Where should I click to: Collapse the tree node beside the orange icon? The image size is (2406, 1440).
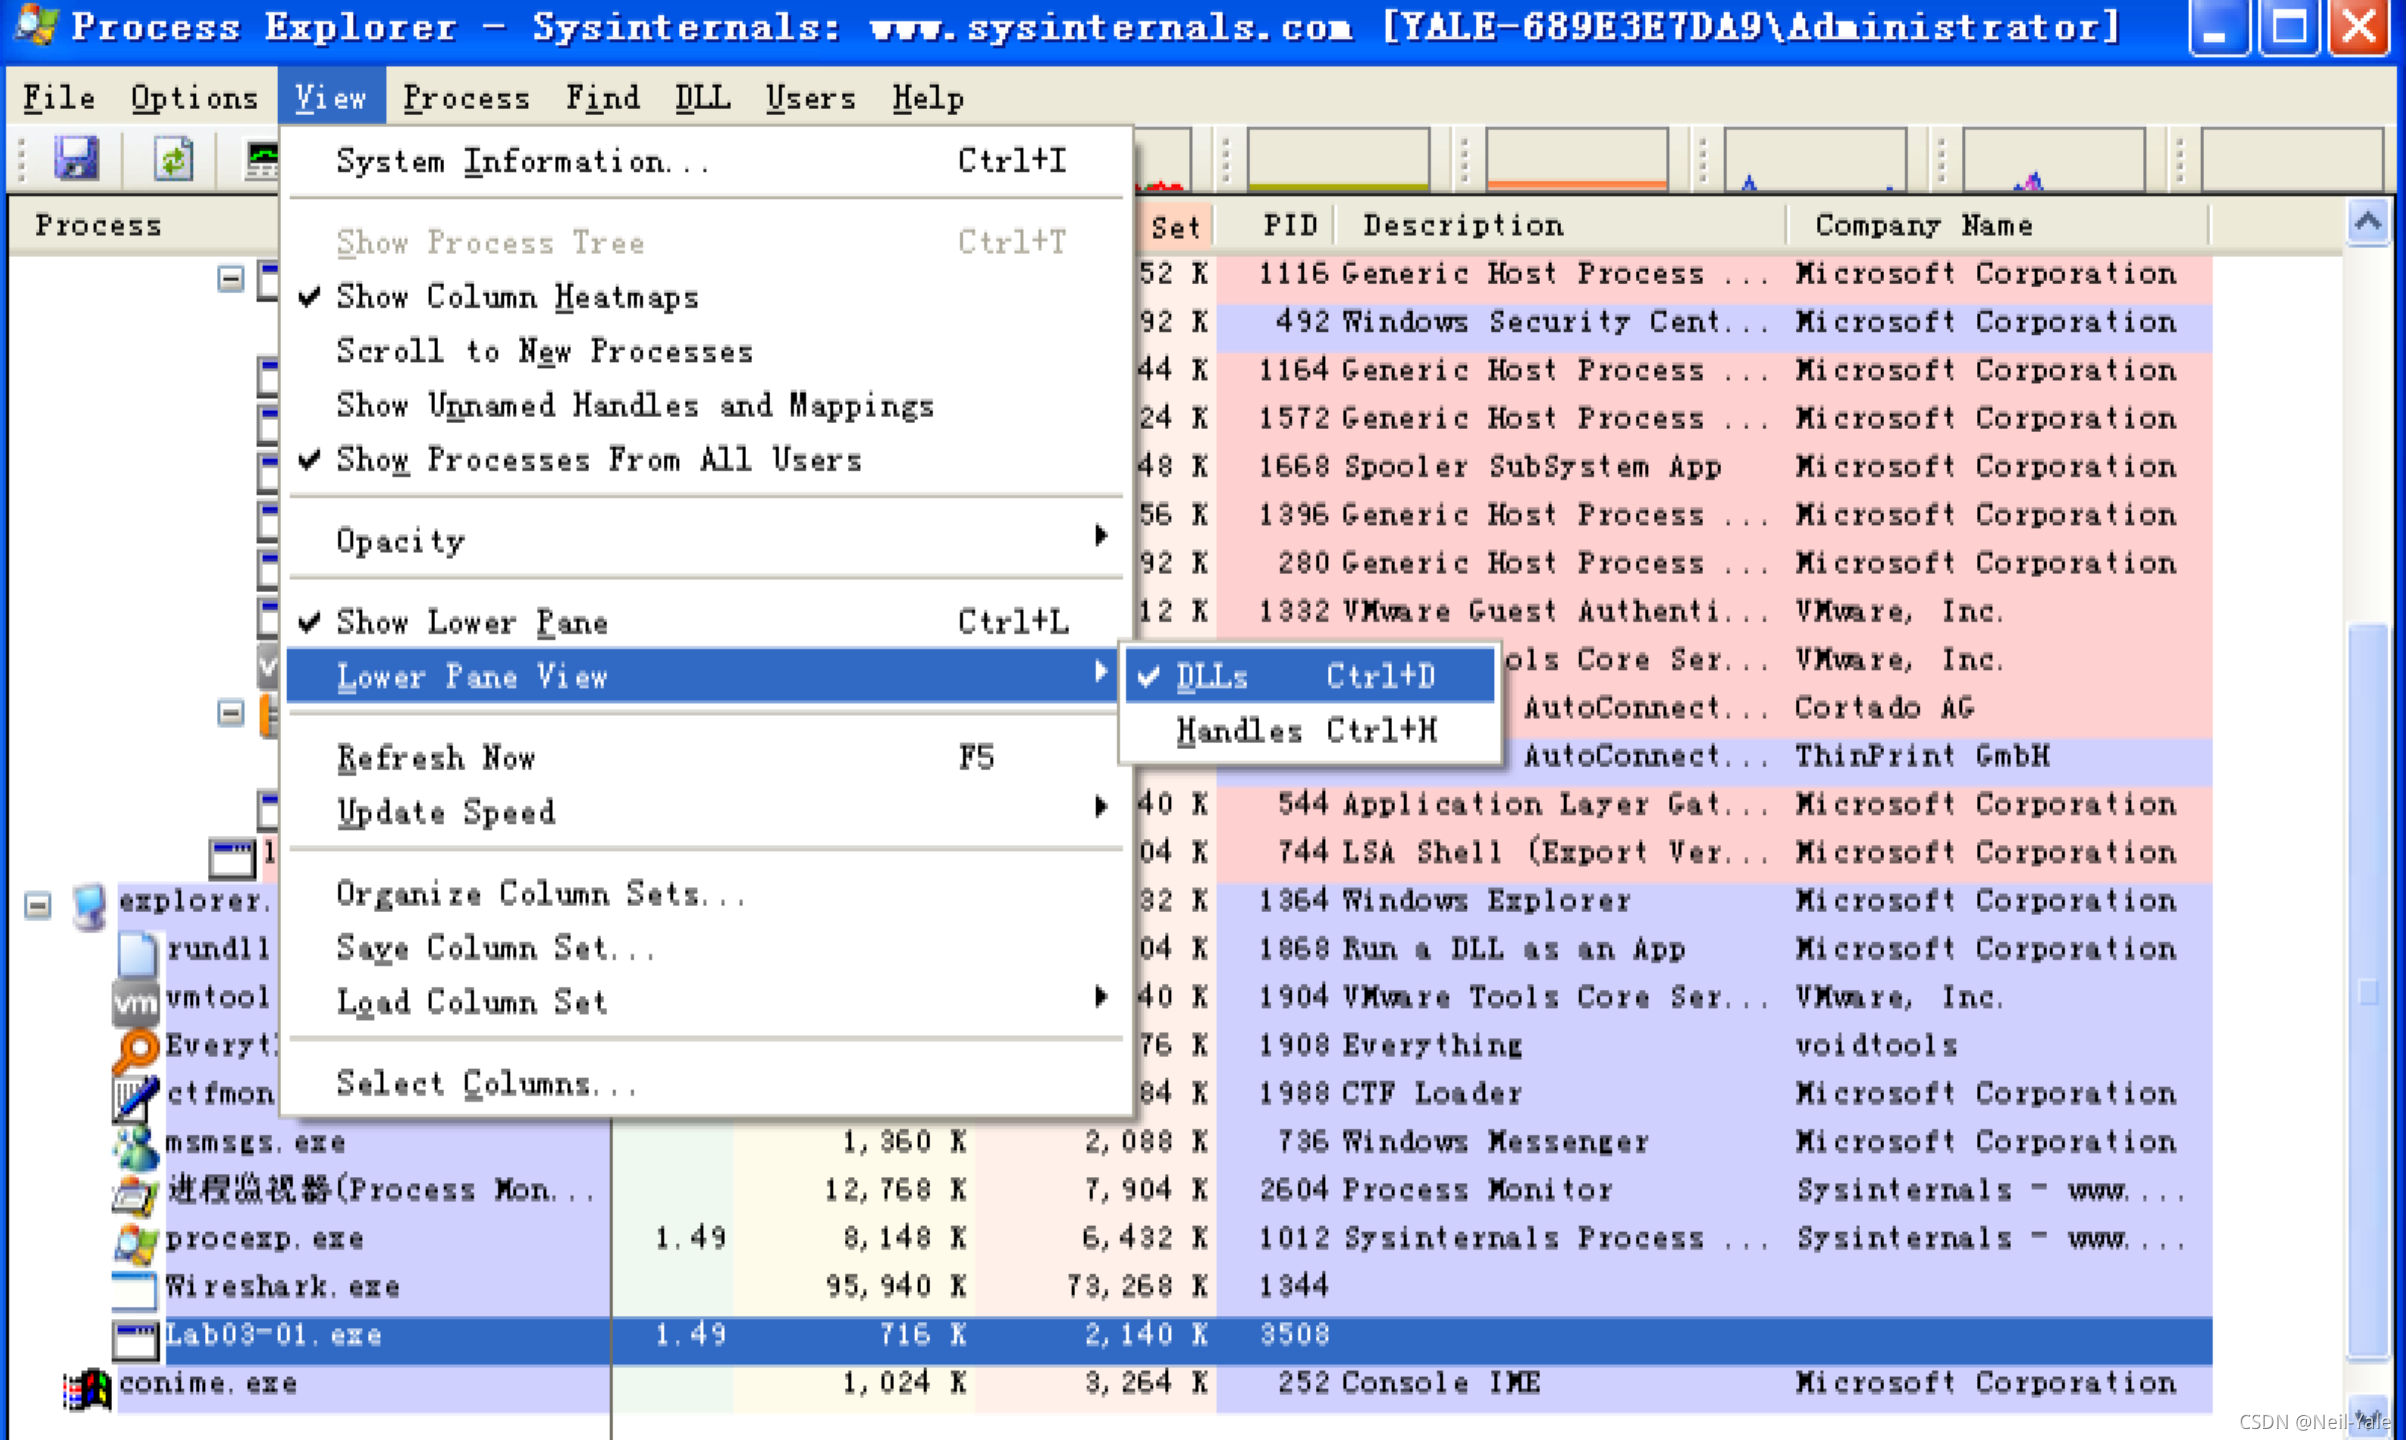click(x=231, y=712)
